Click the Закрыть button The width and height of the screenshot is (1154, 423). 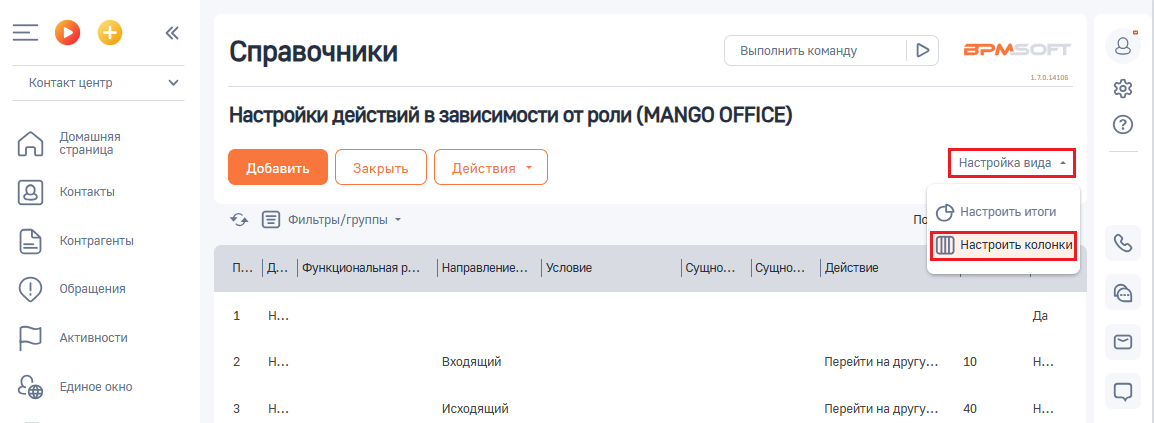(x=380, y=168)
